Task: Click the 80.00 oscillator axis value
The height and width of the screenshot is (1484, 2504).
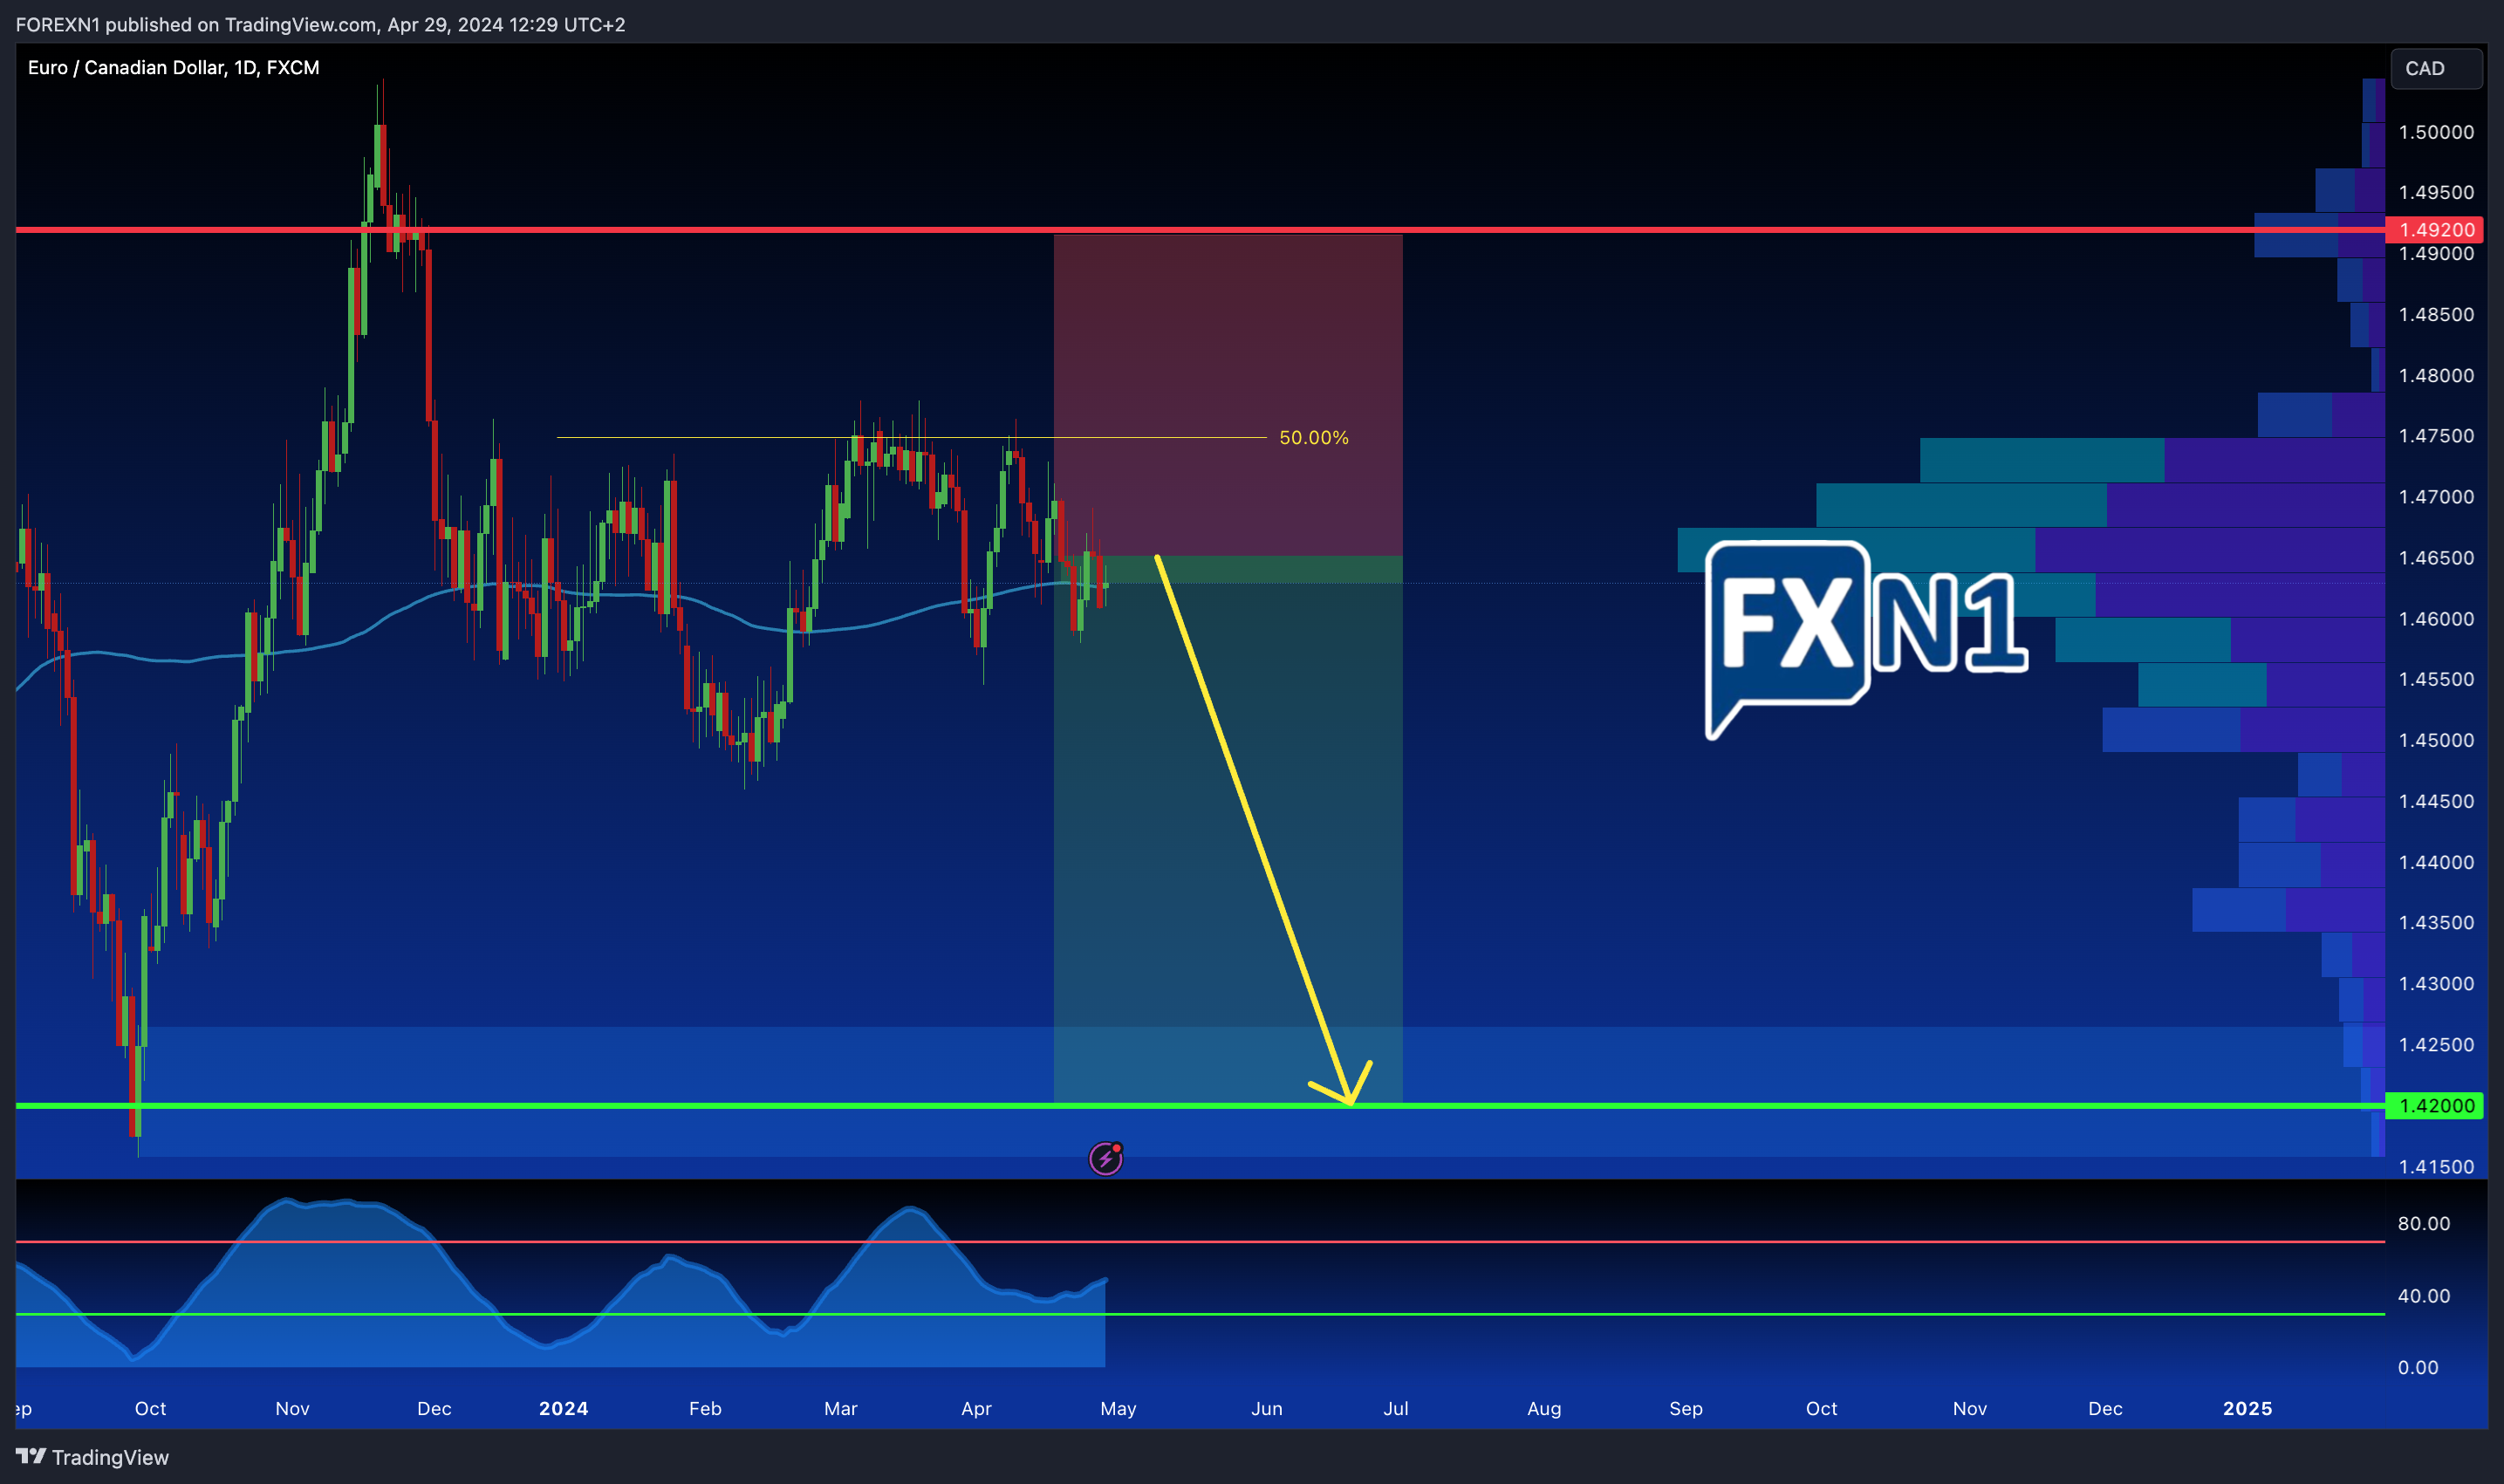Action: point(2424,1223)
